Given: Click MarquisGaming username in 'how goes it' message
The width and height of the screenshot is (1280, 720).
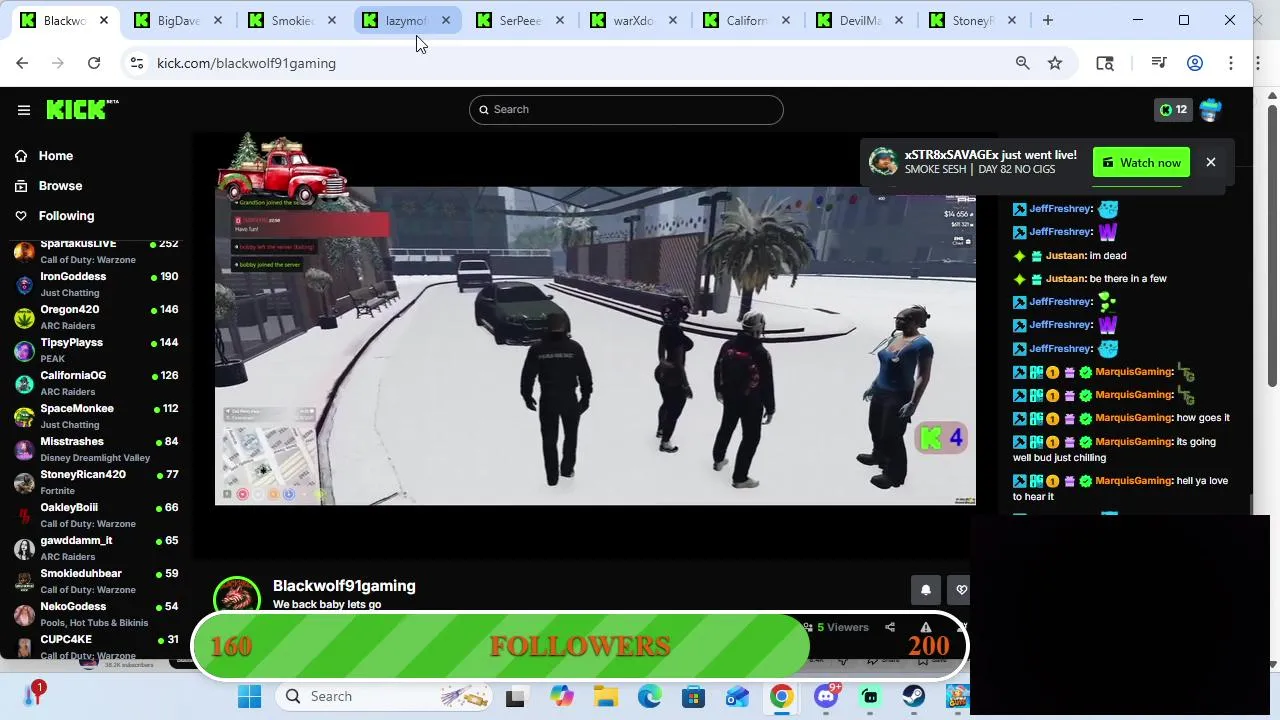Looking at the screenshot, I should click(x=1133, y=418).
